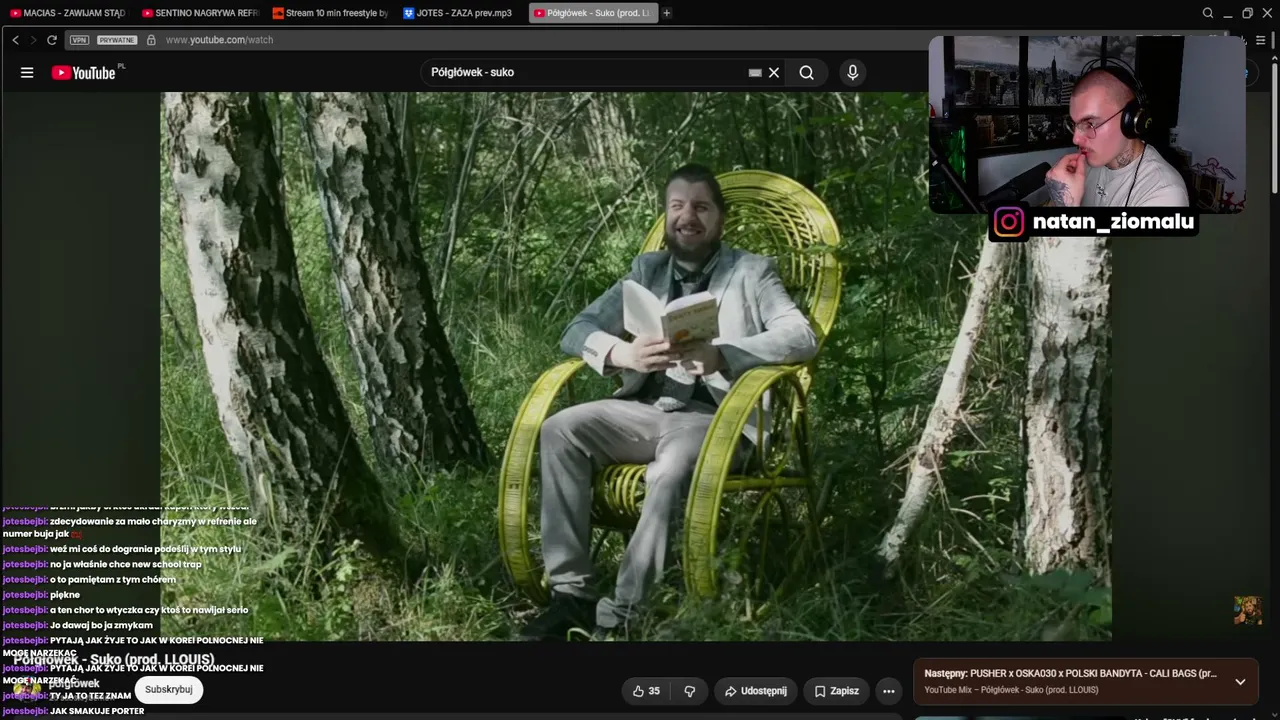Open the tab search magnifier in title bar
The width and height of the screenshot is (1280, 720).
(1208, 13)
